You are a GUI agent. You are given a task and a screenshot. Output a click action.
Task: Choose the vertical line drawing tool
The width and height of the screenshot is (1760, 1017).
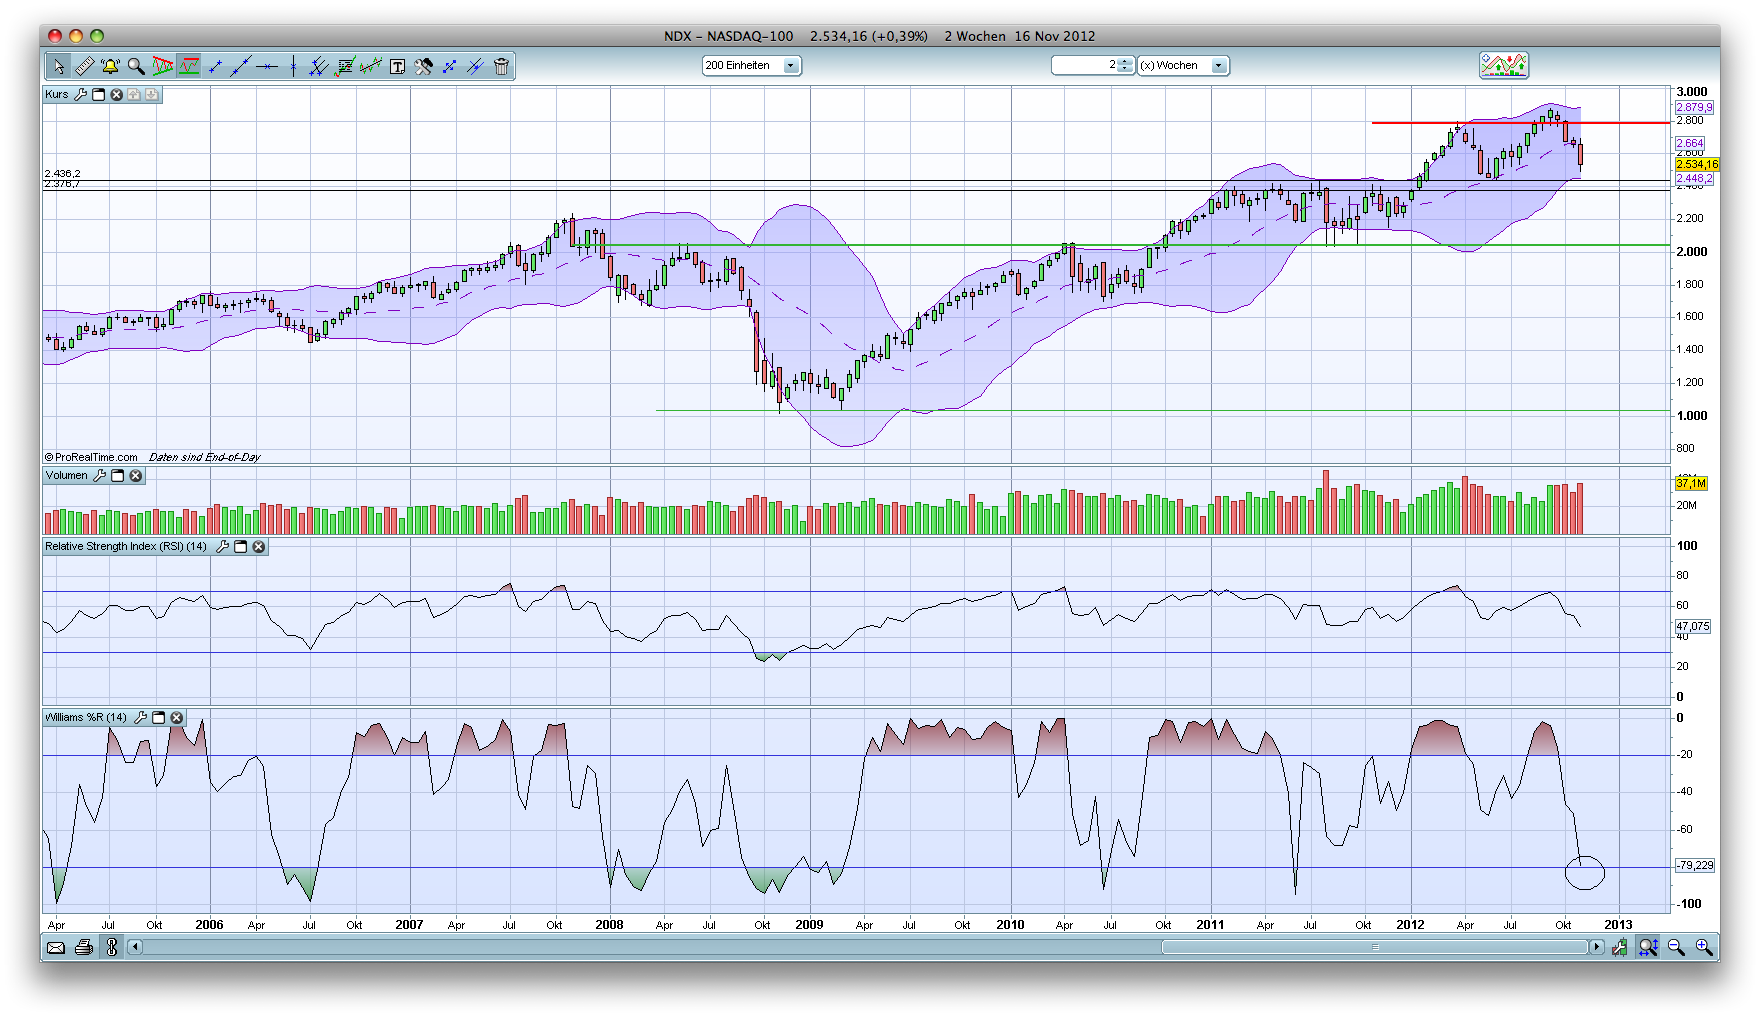pyautogui.click(x=293, y=66)
